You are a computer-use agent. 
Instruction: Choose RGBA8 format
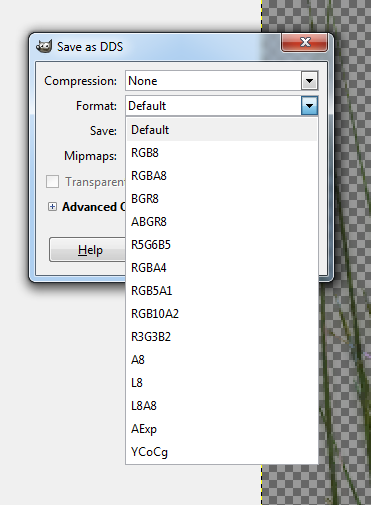point(222,176)
